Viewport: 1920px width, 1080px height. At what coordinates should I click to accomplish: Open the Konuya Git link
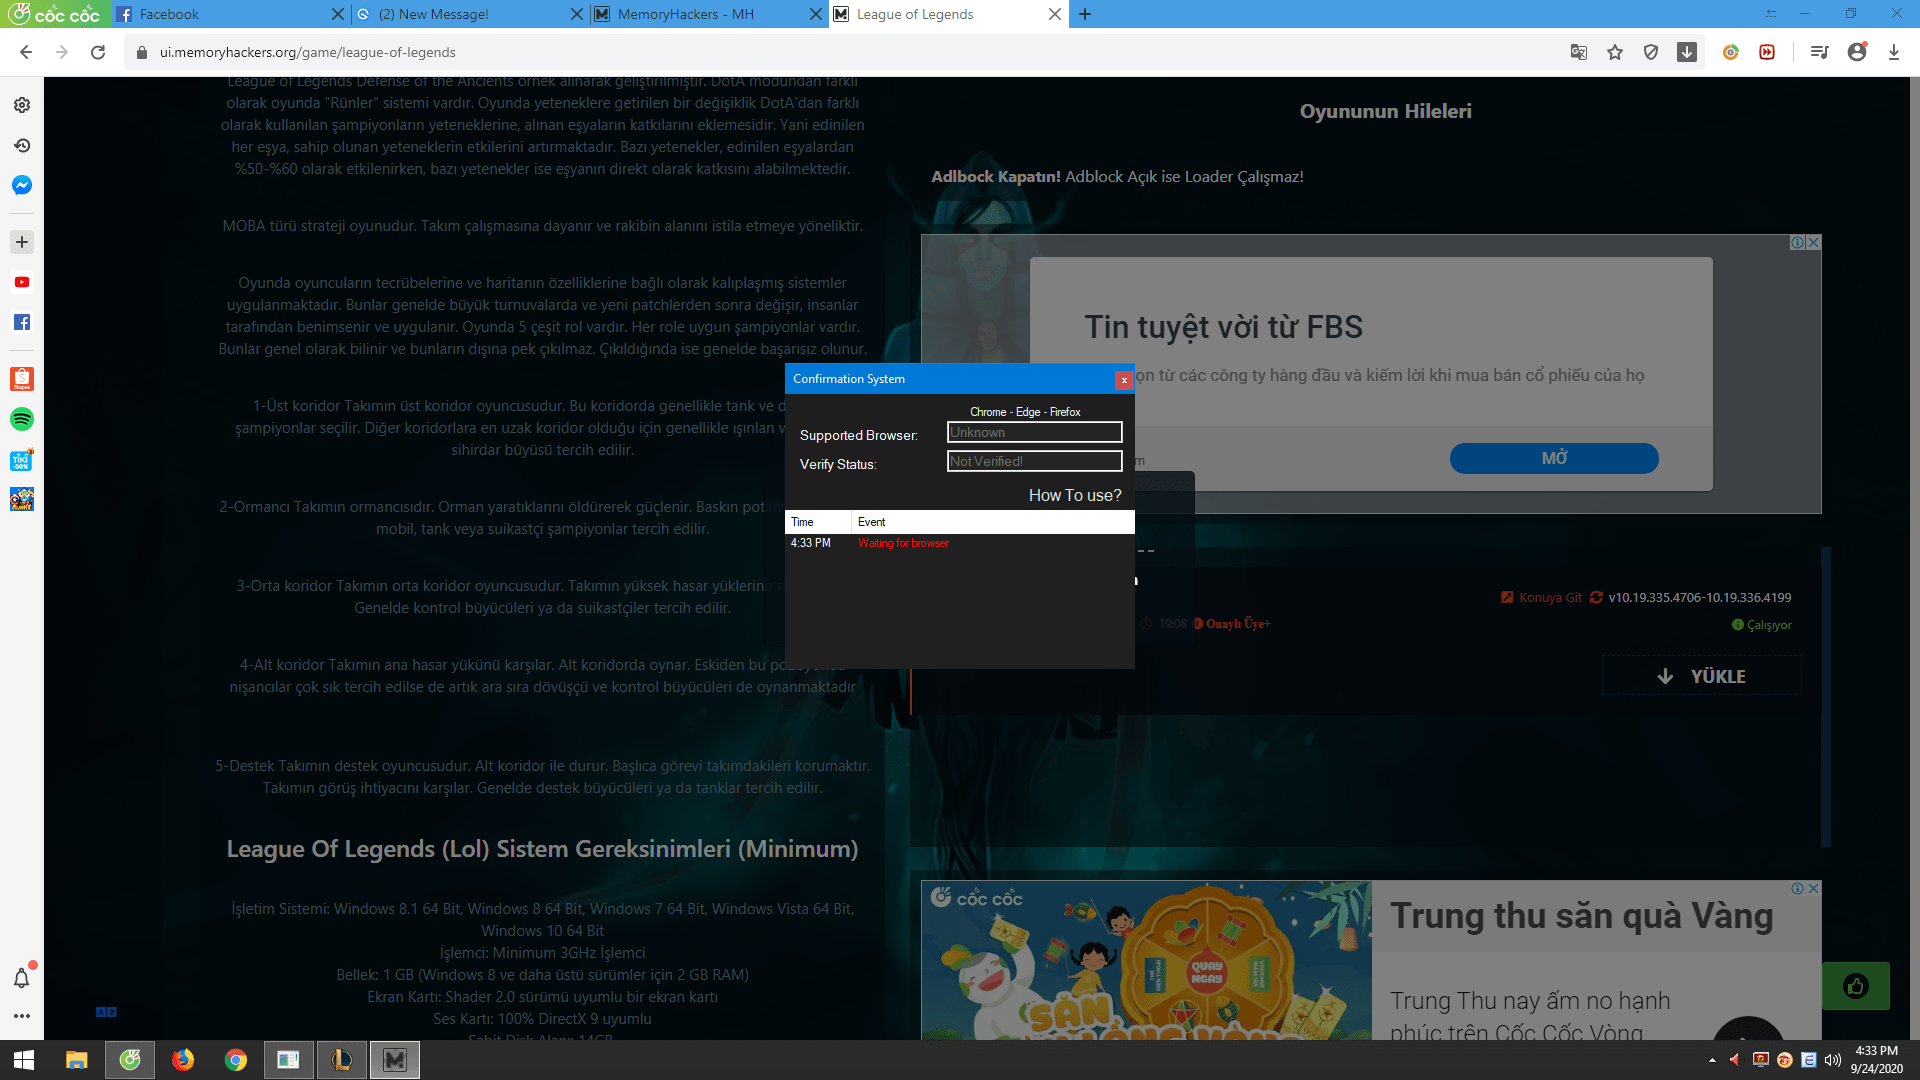point(1541,597)
